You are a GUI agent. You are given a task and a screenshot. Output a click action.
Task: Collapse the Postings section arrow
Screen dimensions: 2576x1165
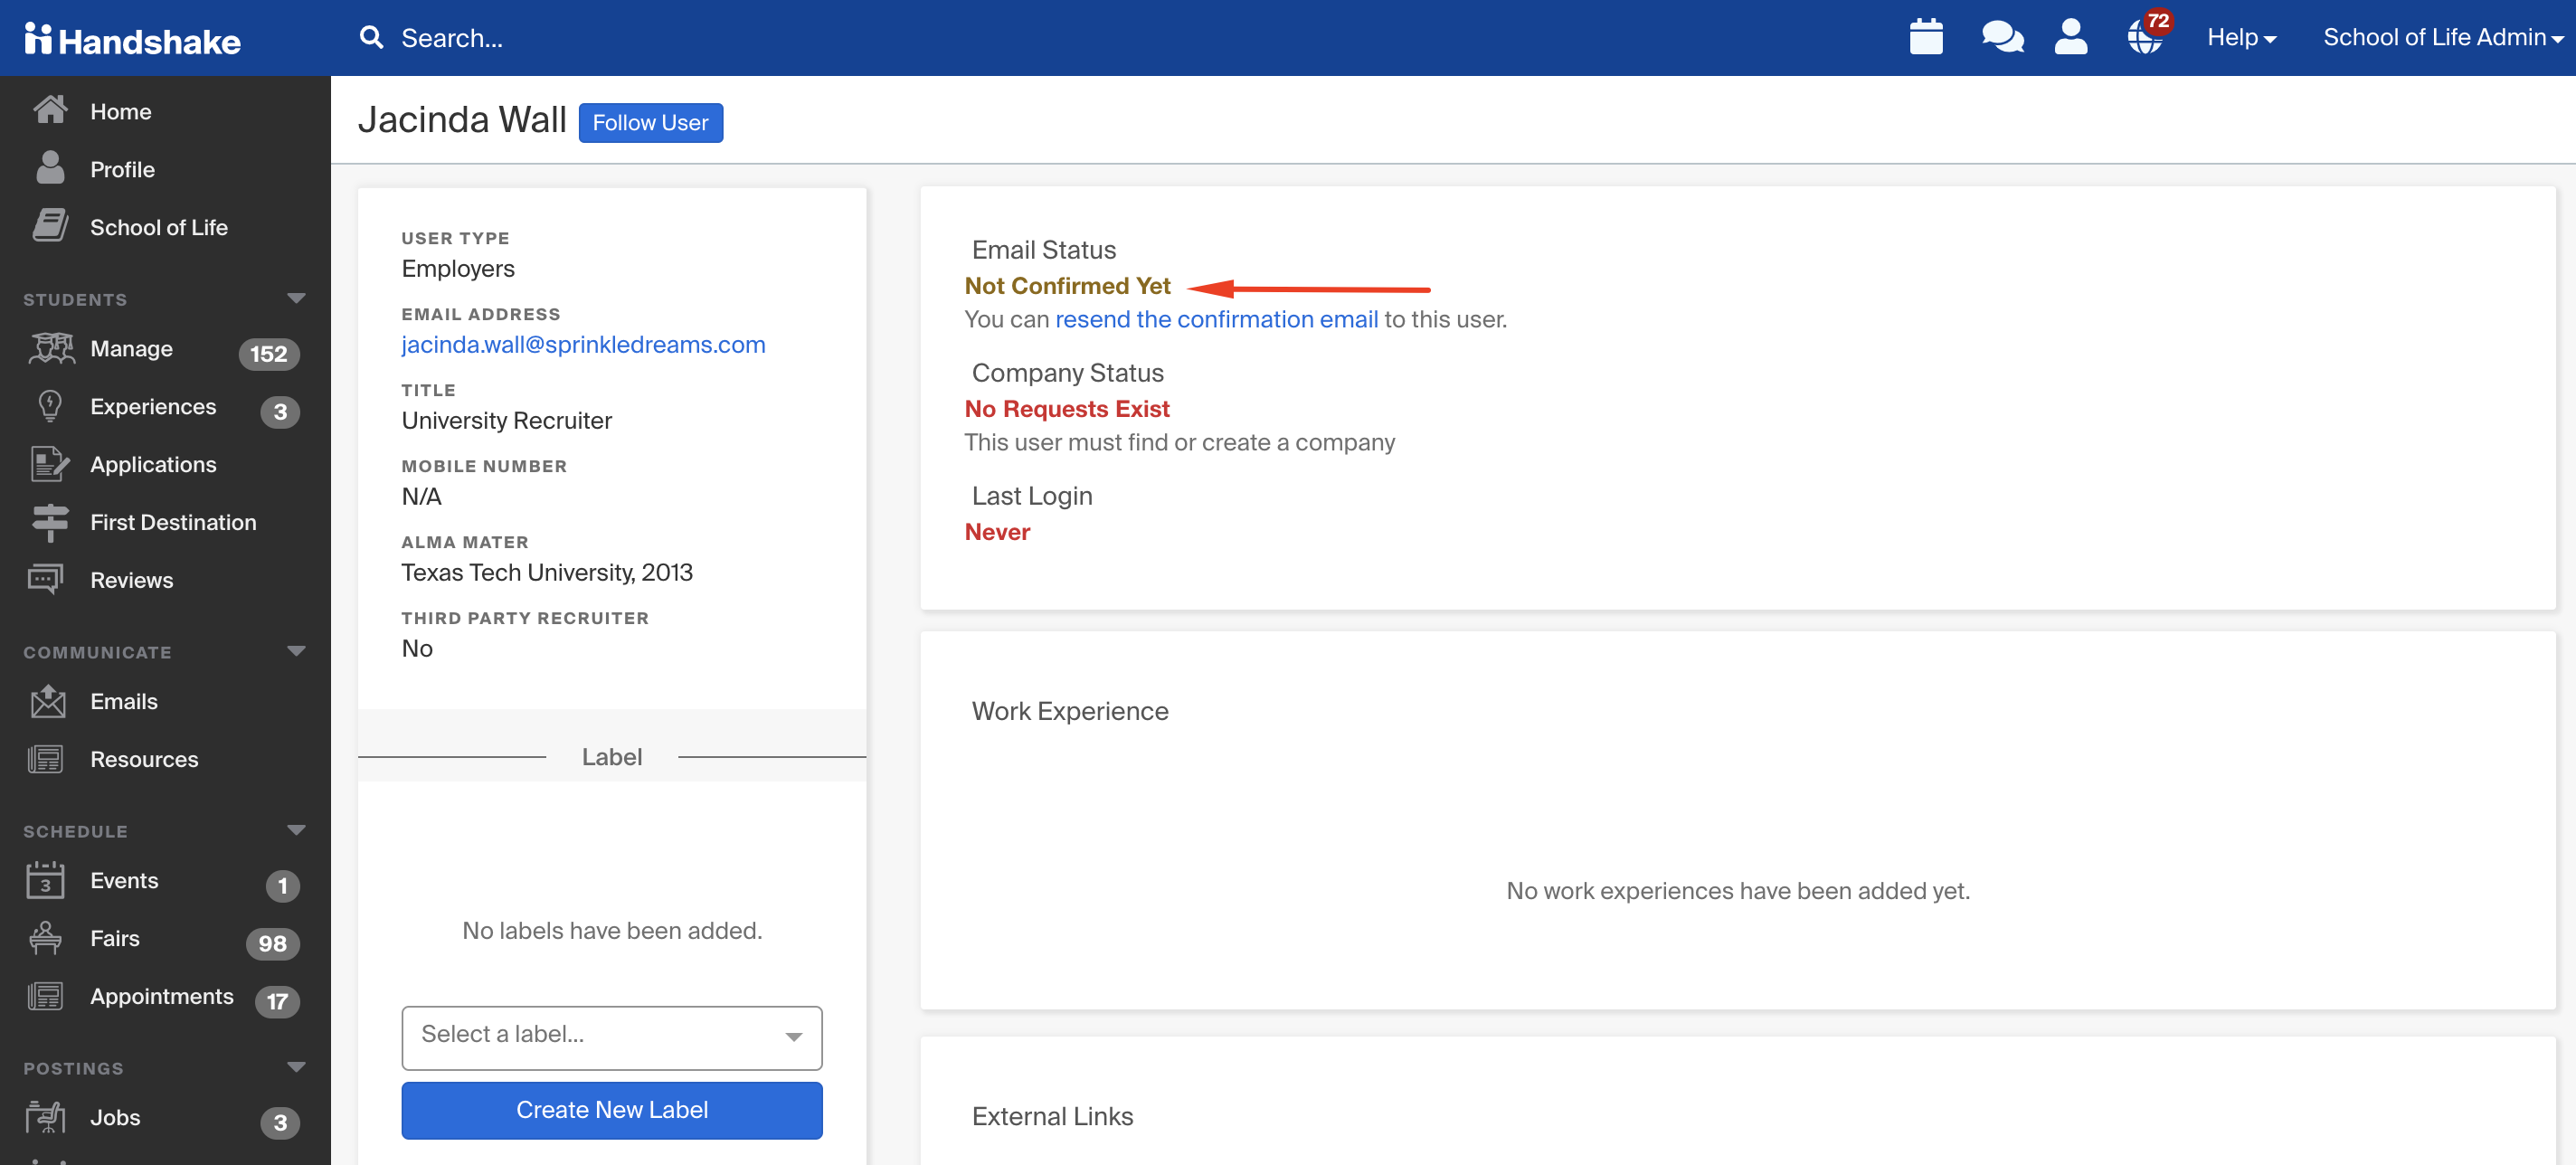296,1067
